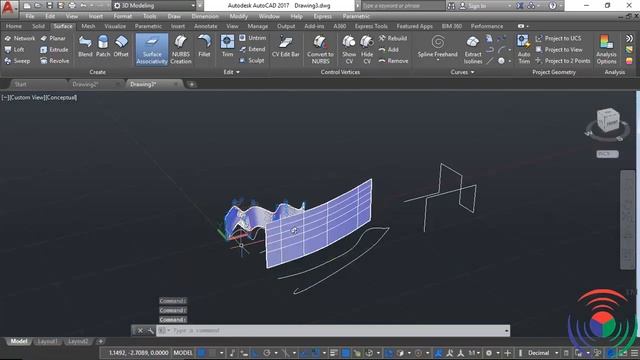Expand the Edit panel dropdown

coord(231,72)
